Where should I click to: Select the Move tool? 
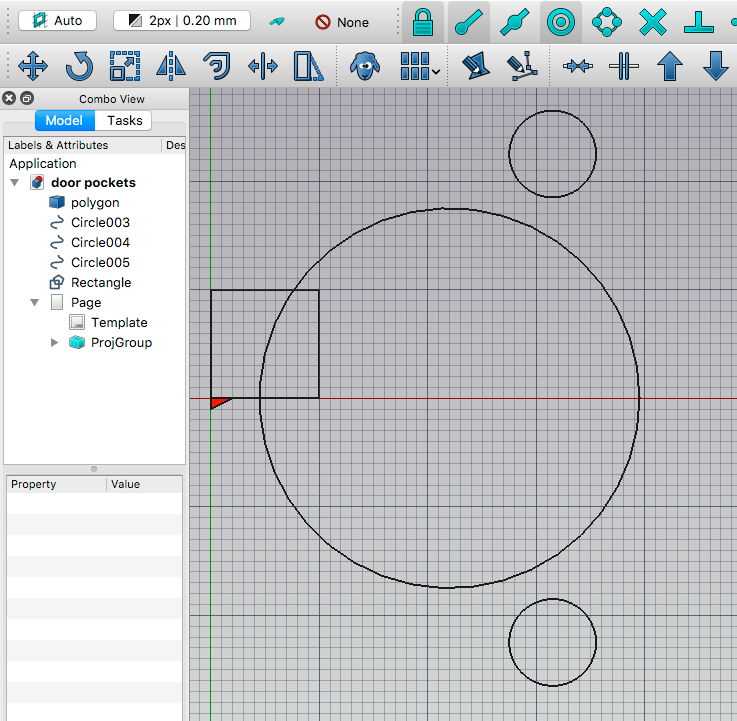tap(33, 67)
